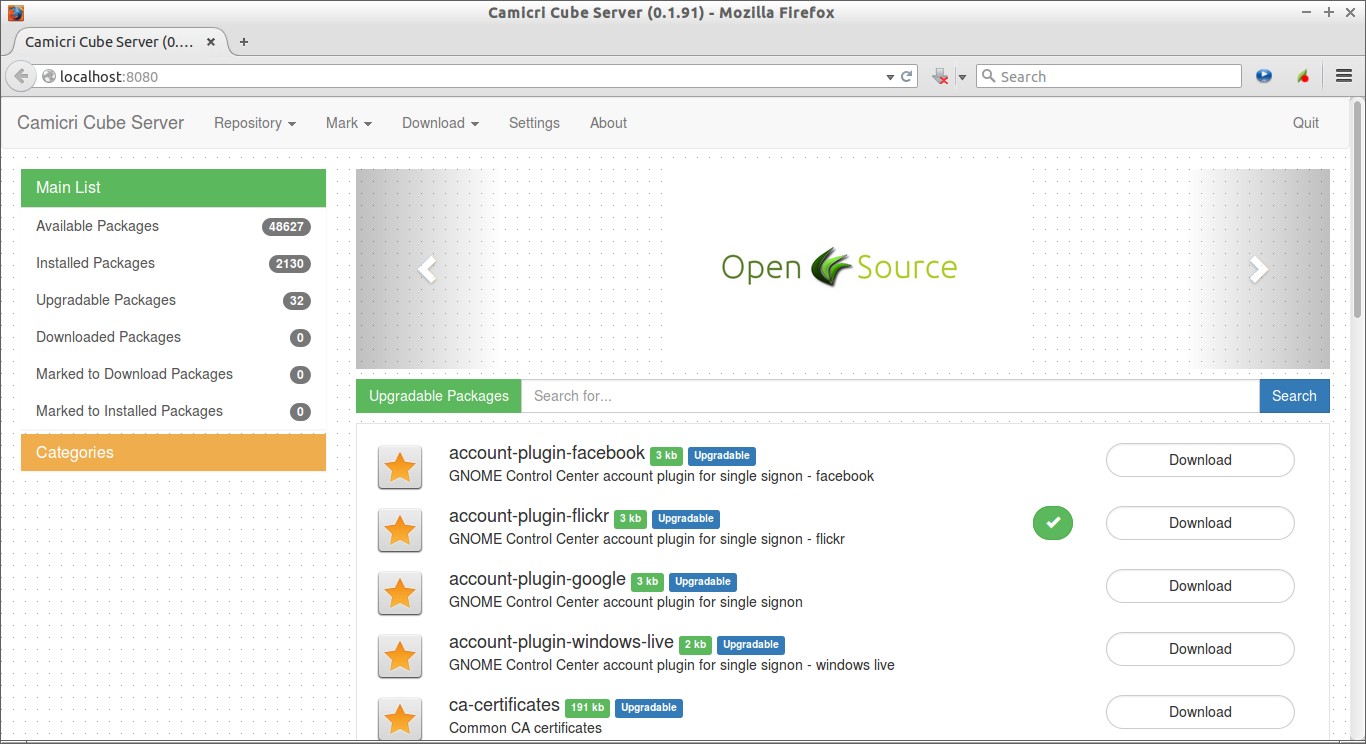Click the 191 kb size badge

[x=588, y=707]
